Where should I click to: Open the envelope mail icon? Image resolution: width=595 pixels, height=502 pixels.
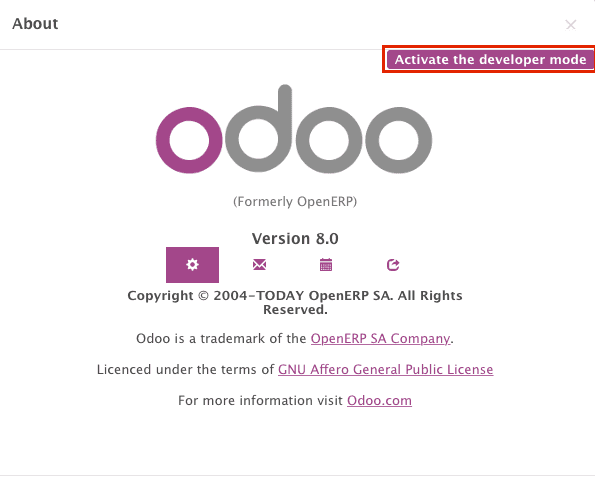[259, 264]
